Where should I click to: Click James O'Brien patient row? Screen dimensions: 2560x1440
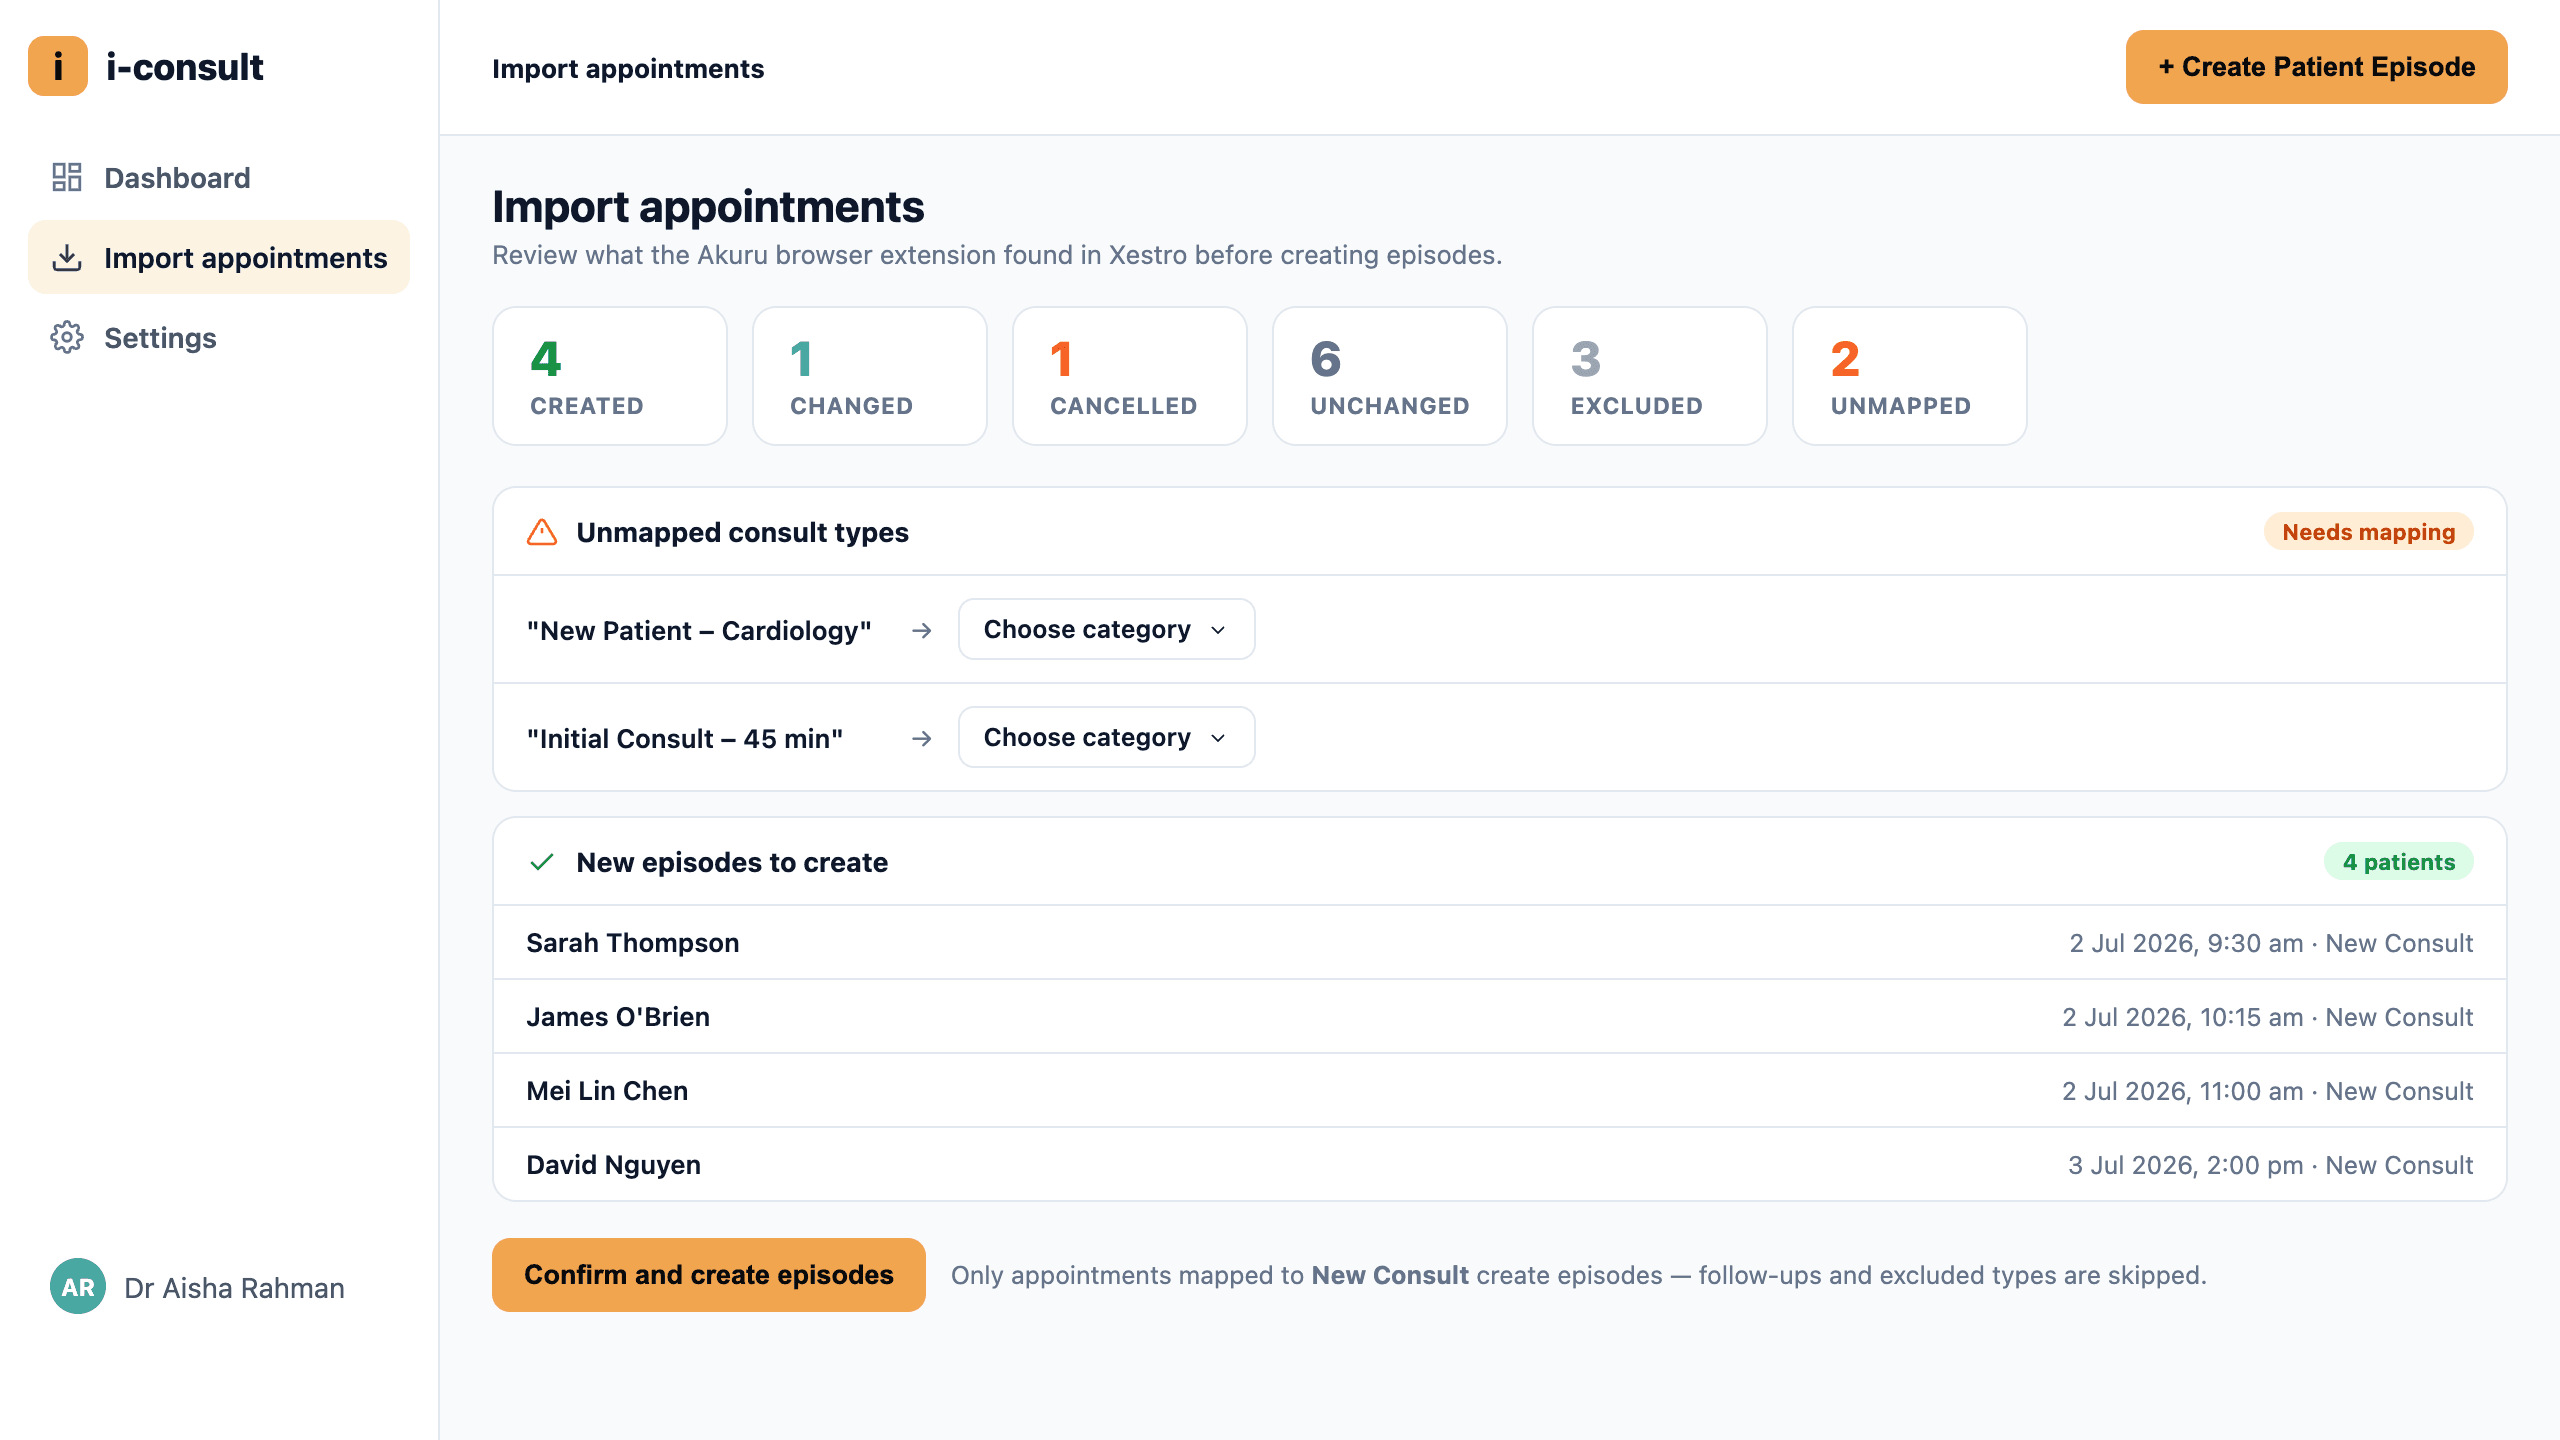(1500, 1017)
